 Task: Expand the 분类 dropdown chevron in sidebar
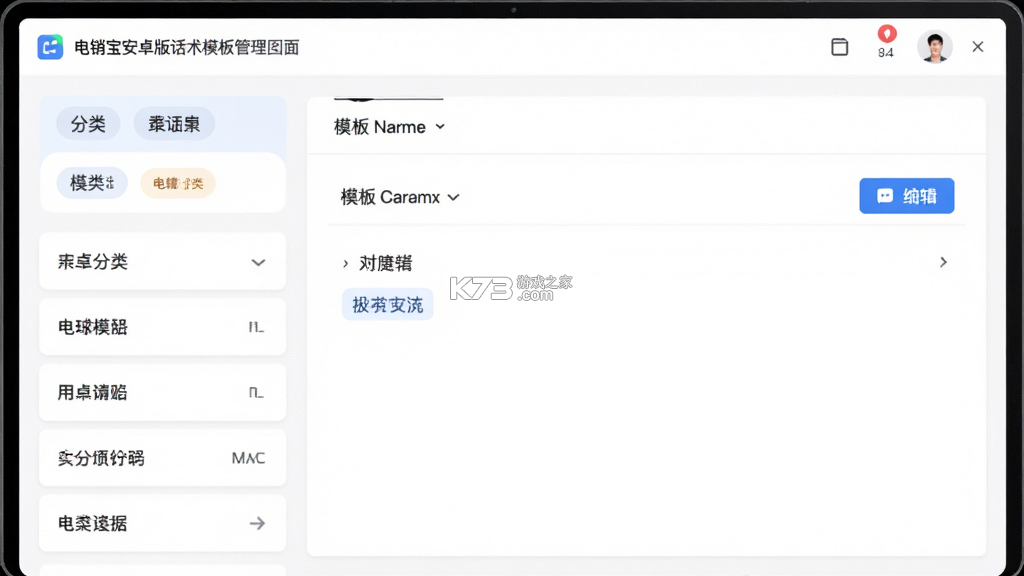pos(259,263)
